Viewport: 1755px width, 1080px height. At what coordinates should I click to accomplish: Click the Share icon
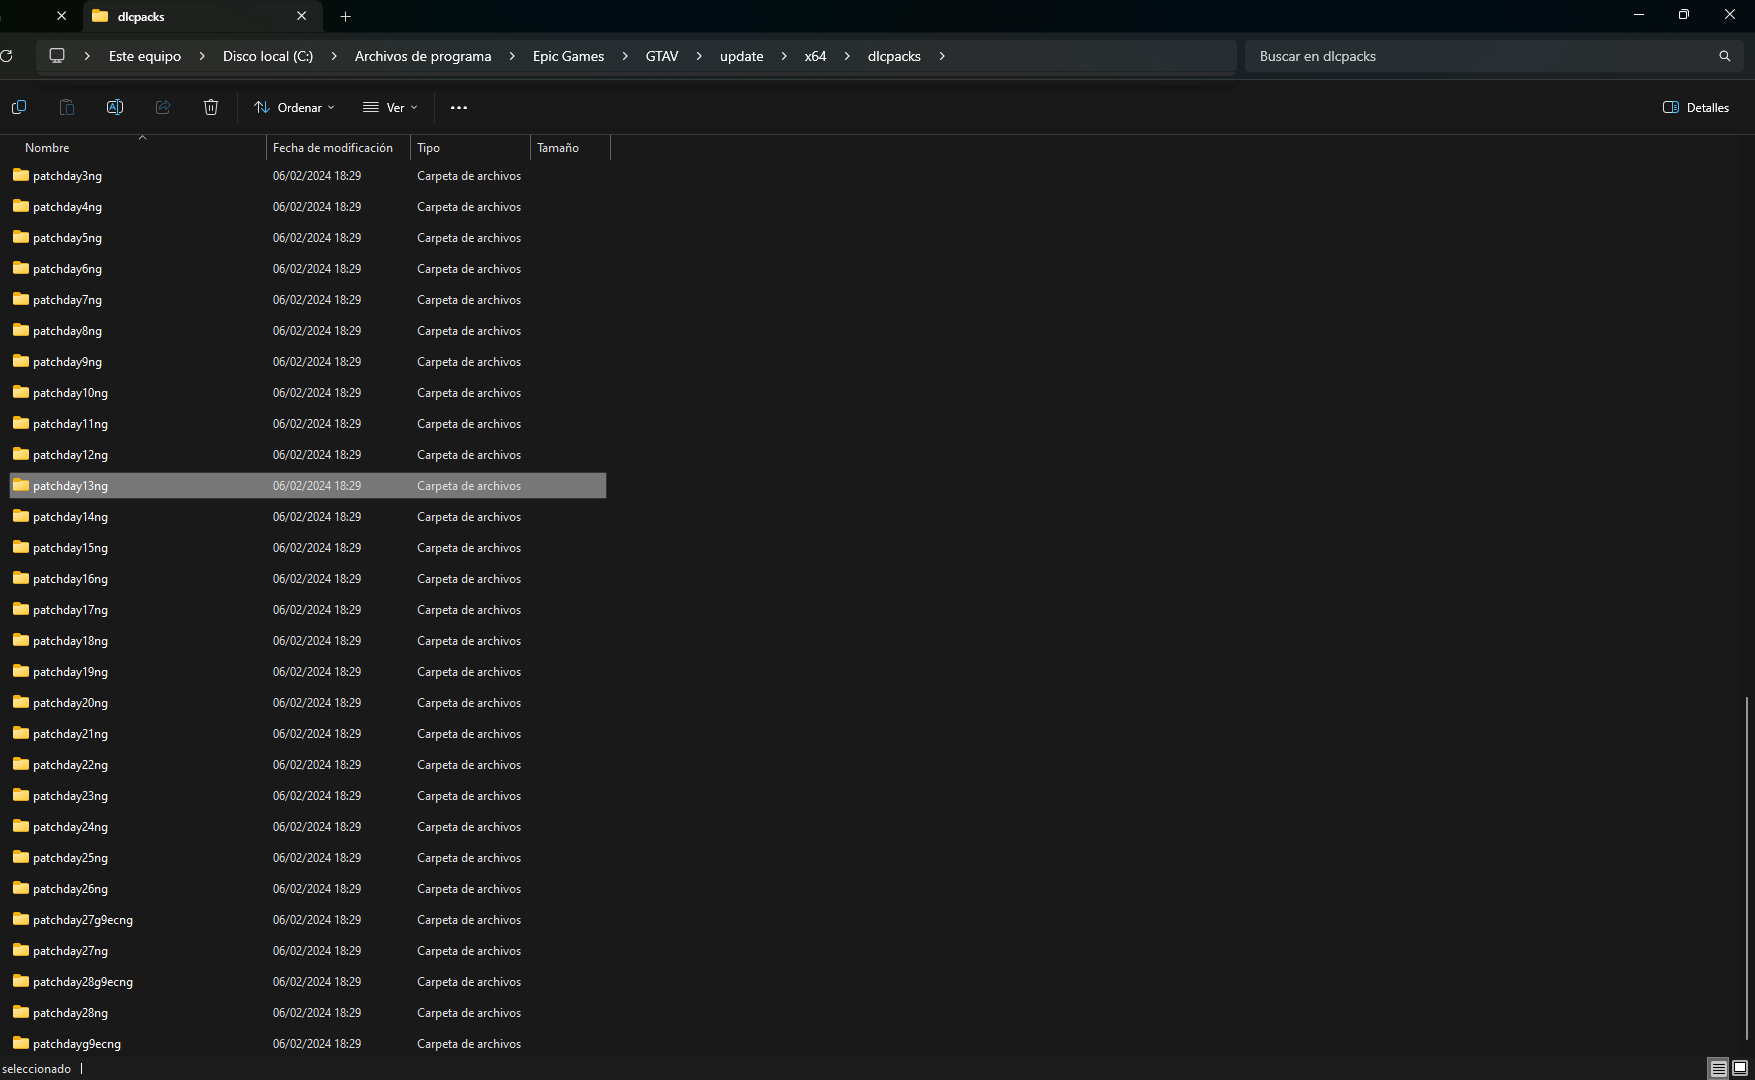163,107
